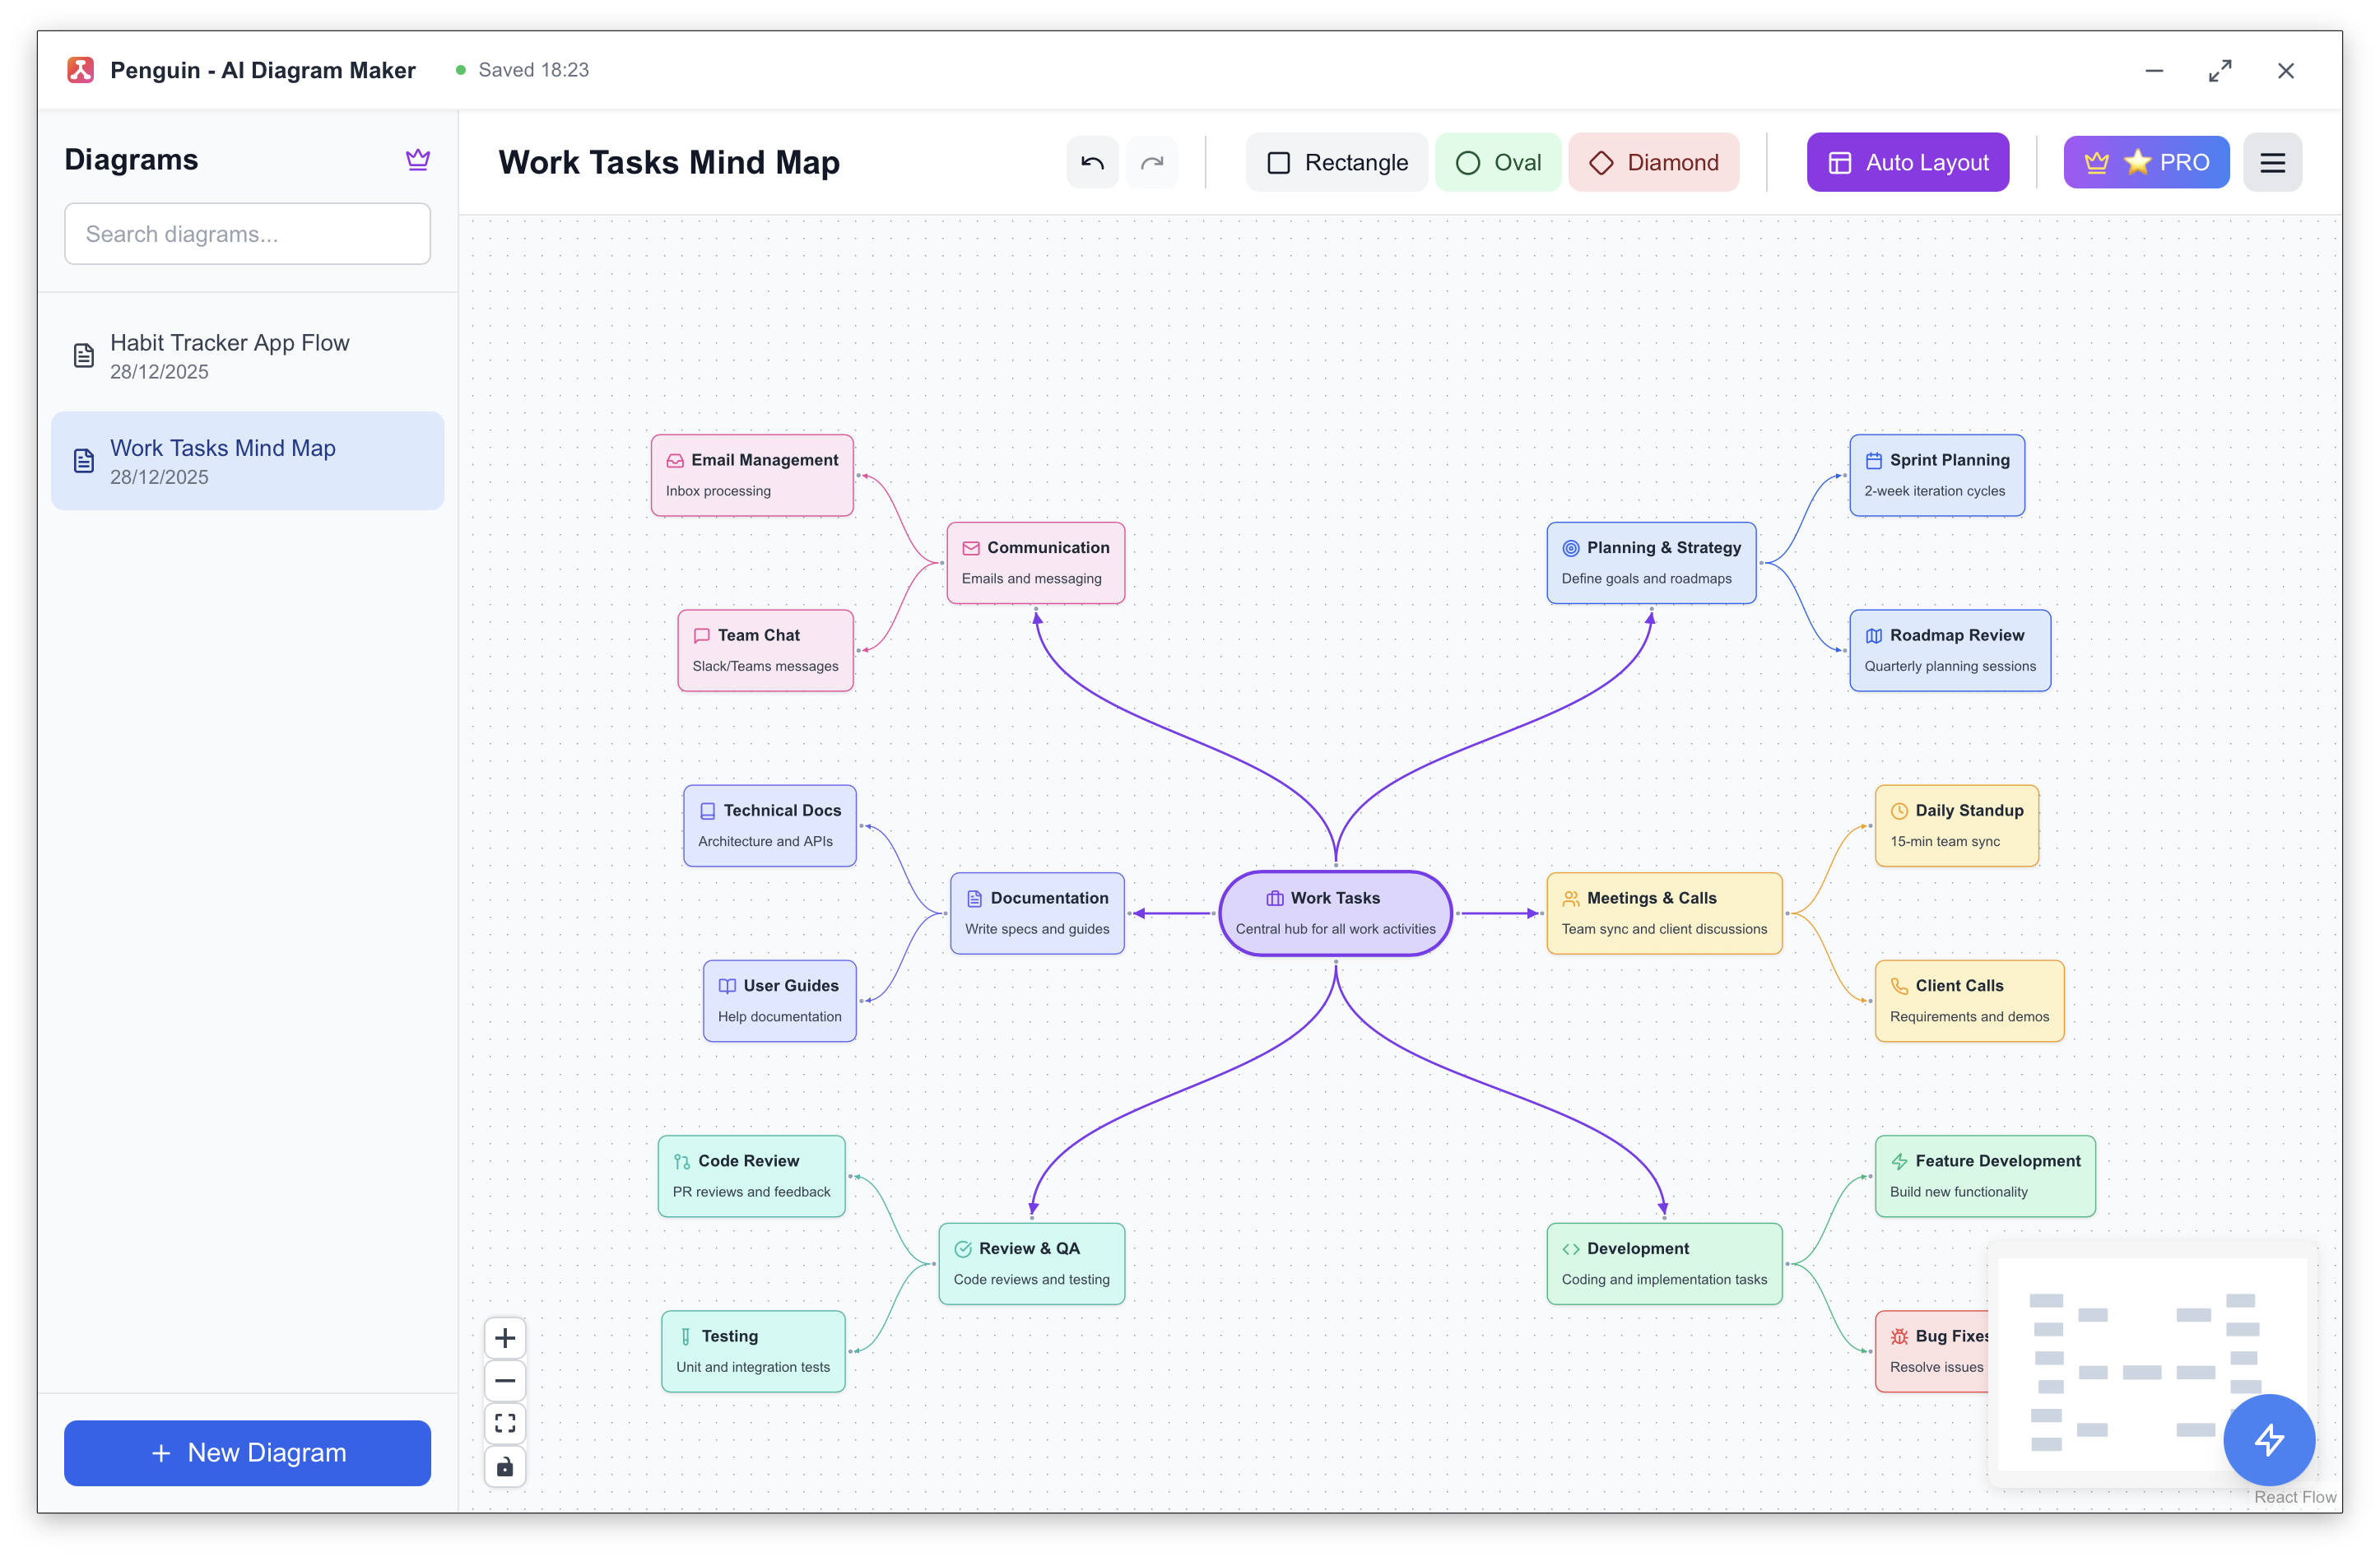Select the Diamond shape option
Screen dimensions: 2380x1557
tap(1653, 162)
